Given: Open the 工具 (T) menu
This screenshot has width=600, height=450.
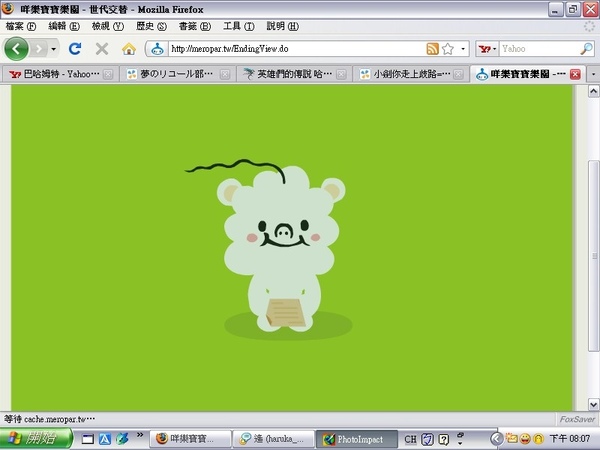Looking at the screenshot, I should point(239,26).
